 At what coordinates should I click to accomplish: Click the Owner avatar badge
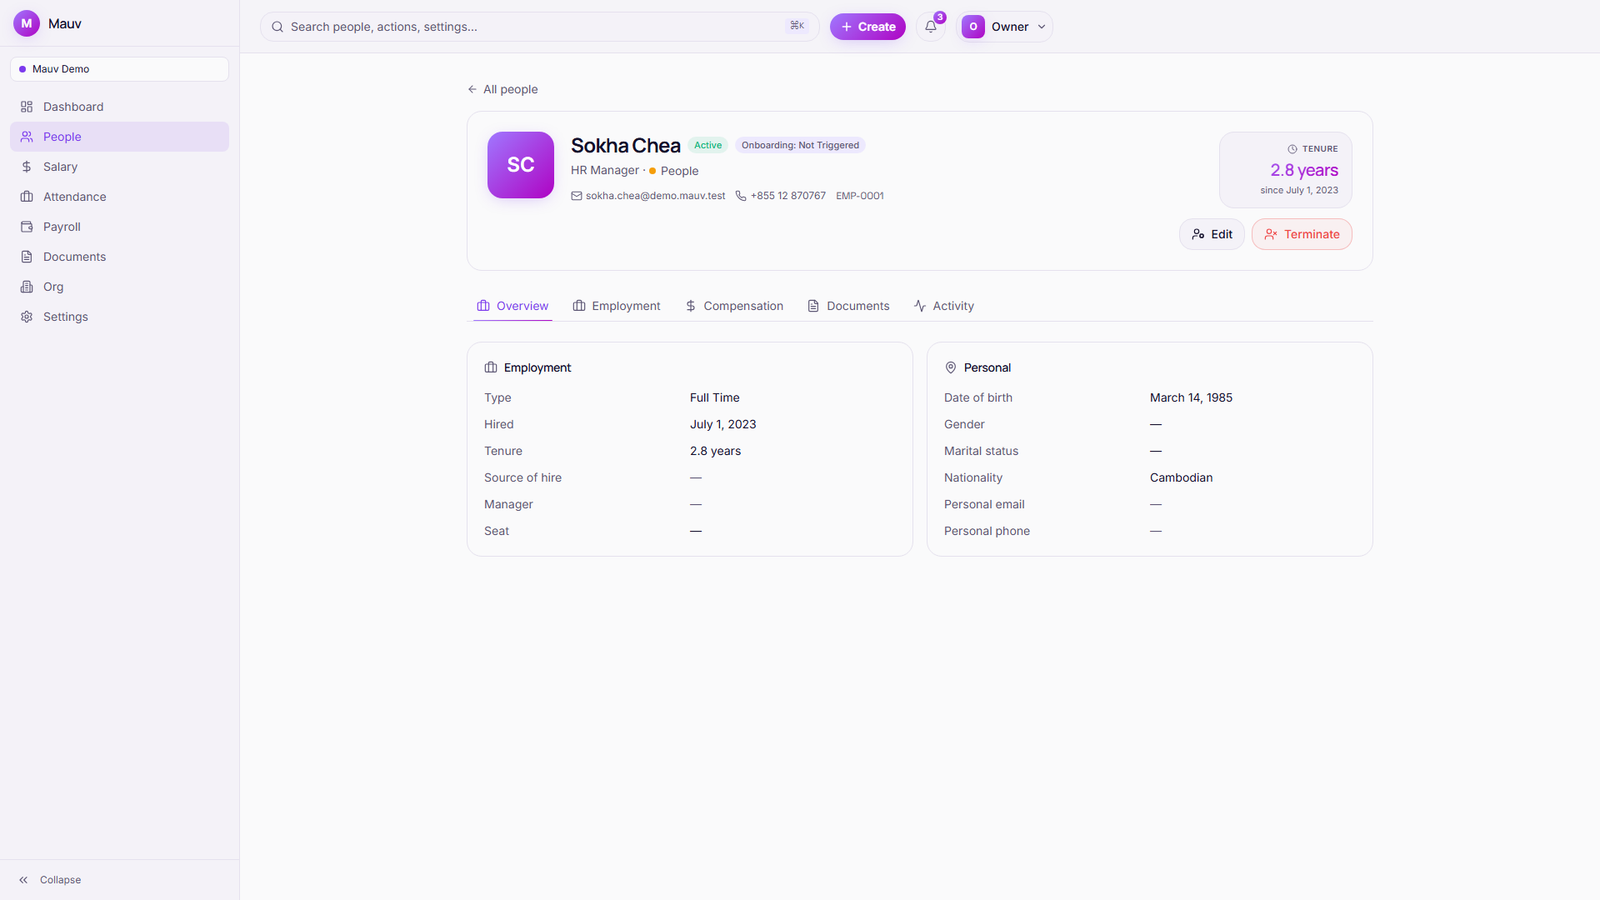[x=973, y=27]
